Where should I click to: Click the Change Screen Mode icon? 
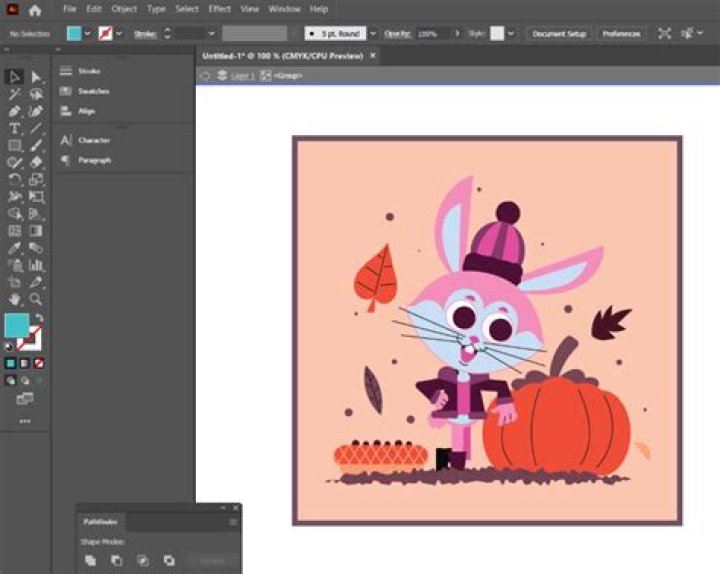click(x=25, y=399)
